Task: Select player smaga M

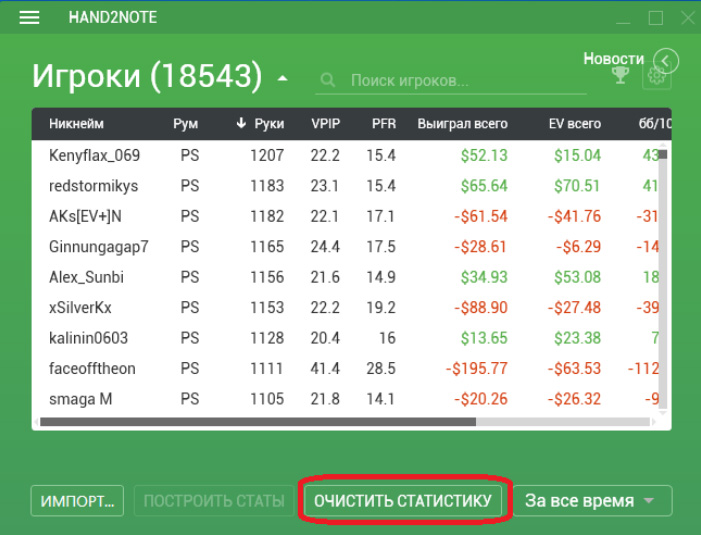Action: [x=80, y=399]
